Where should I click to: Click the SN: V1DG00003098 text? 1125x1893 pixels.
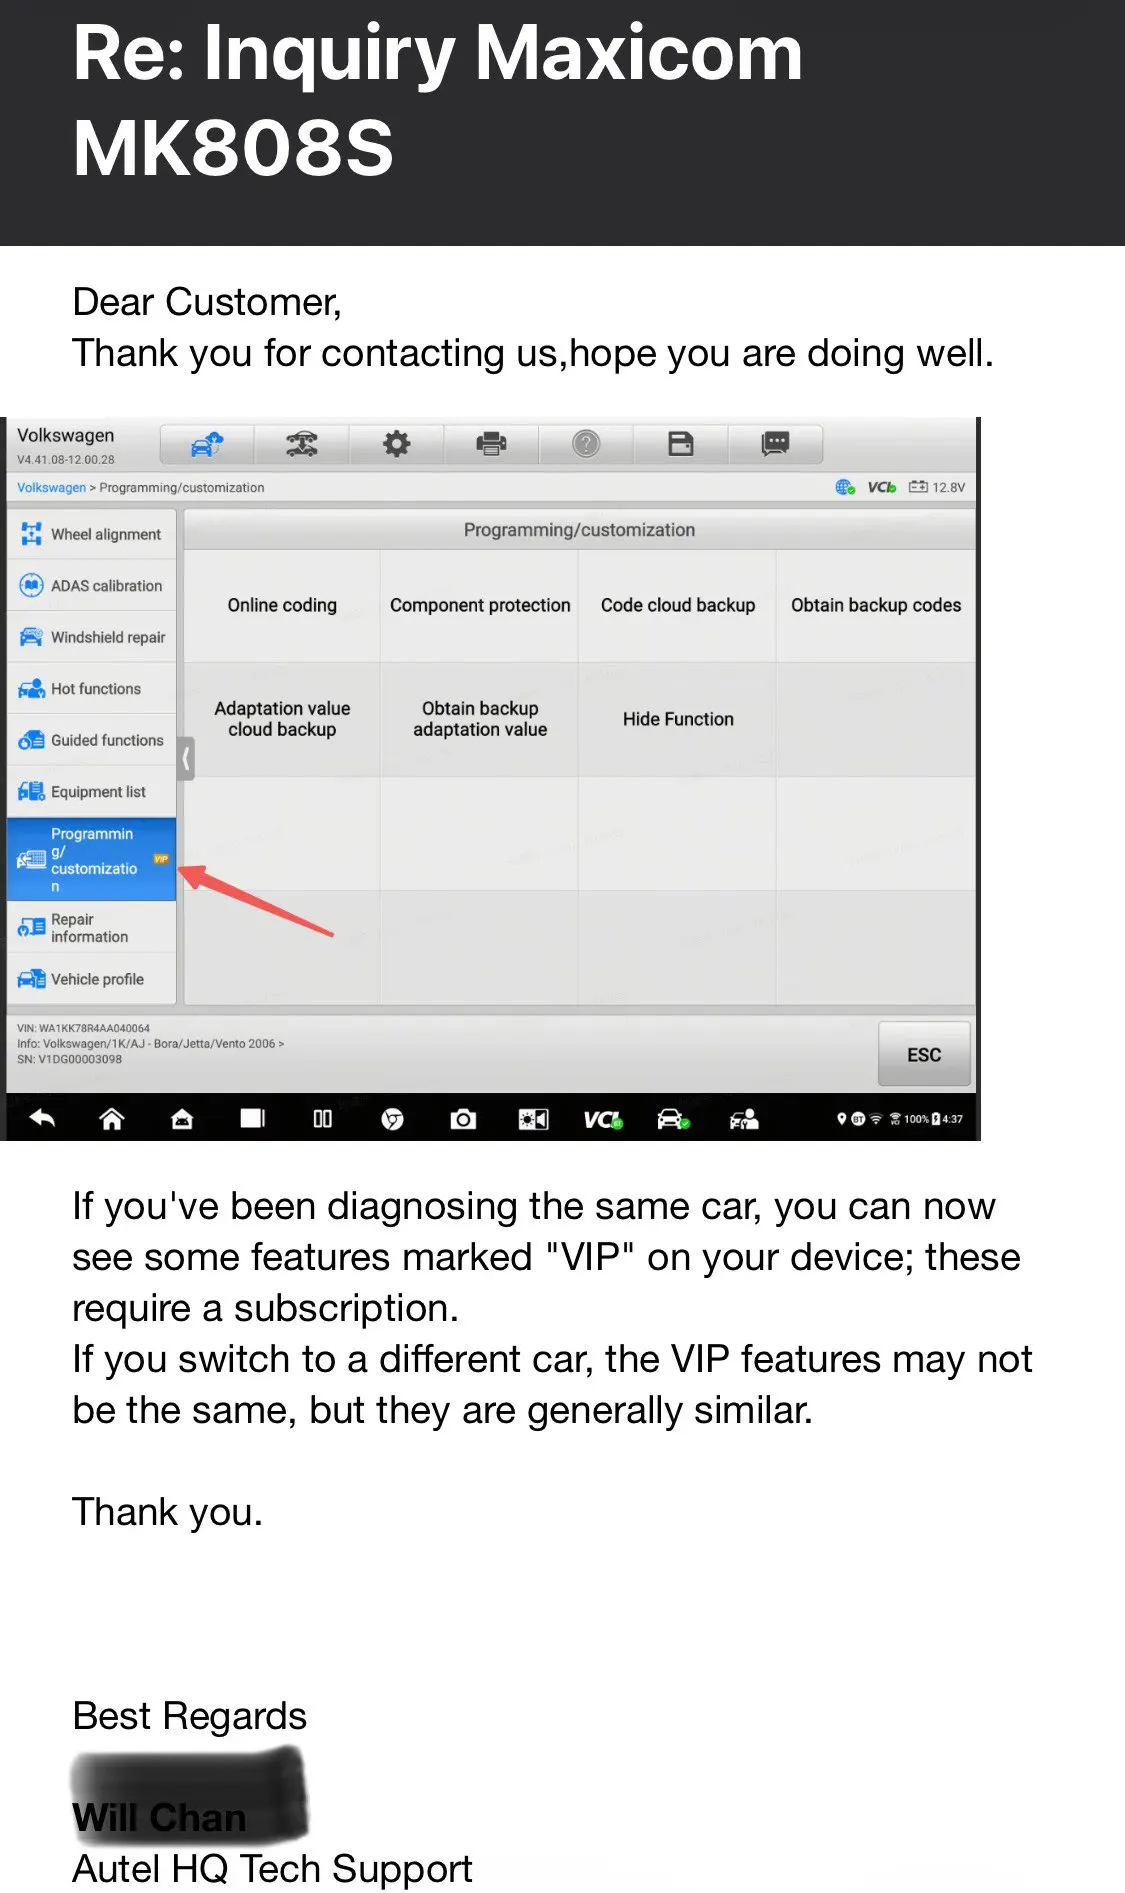click(x=69, y=1059)
